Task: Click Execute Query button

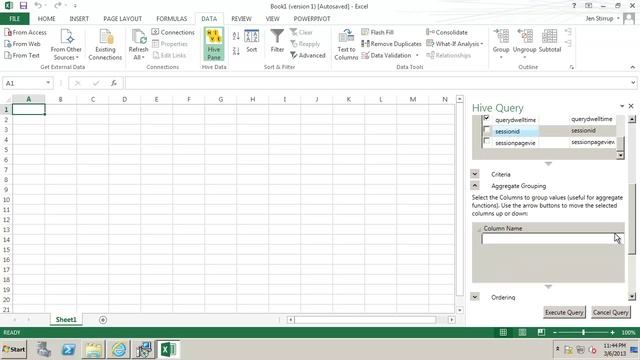Action: 564,313
